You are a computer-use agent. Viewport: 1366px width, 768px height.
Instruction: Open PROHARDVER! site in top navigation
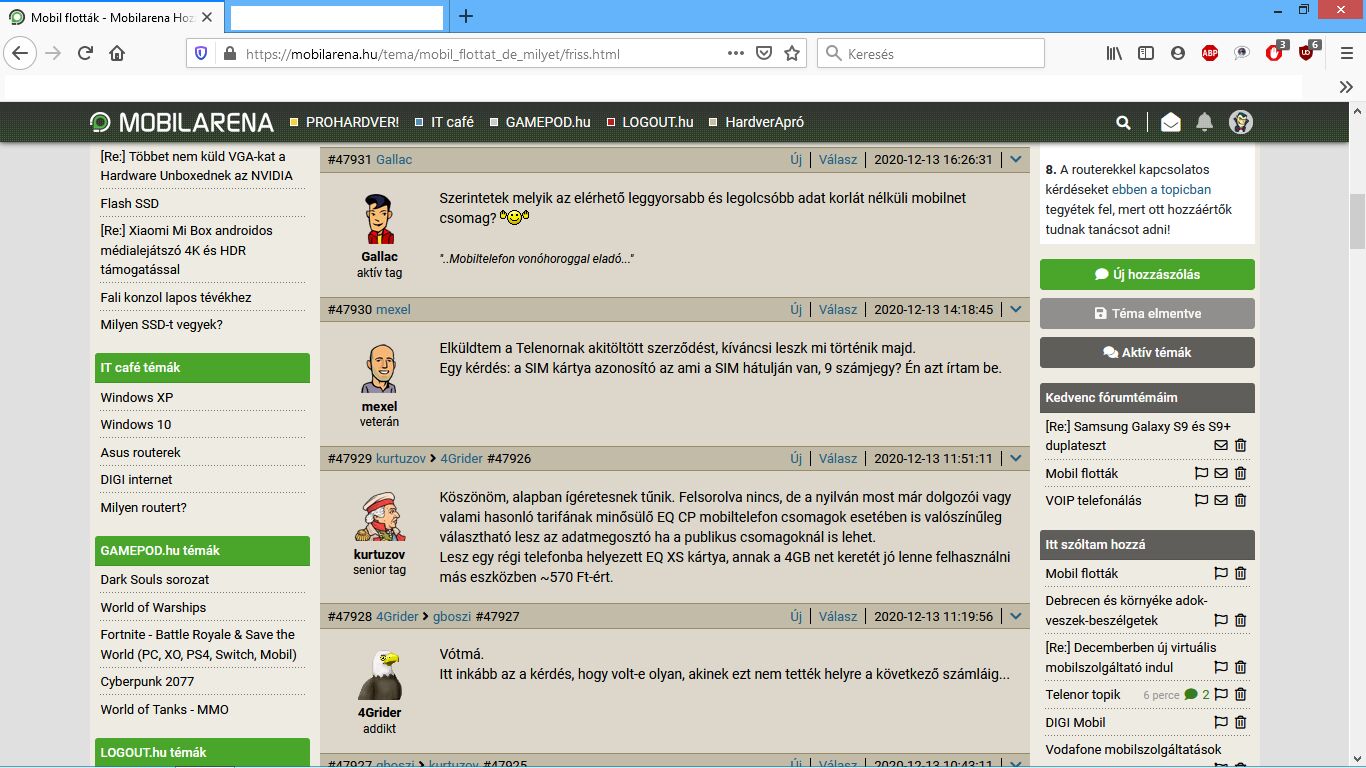(352, 122)
